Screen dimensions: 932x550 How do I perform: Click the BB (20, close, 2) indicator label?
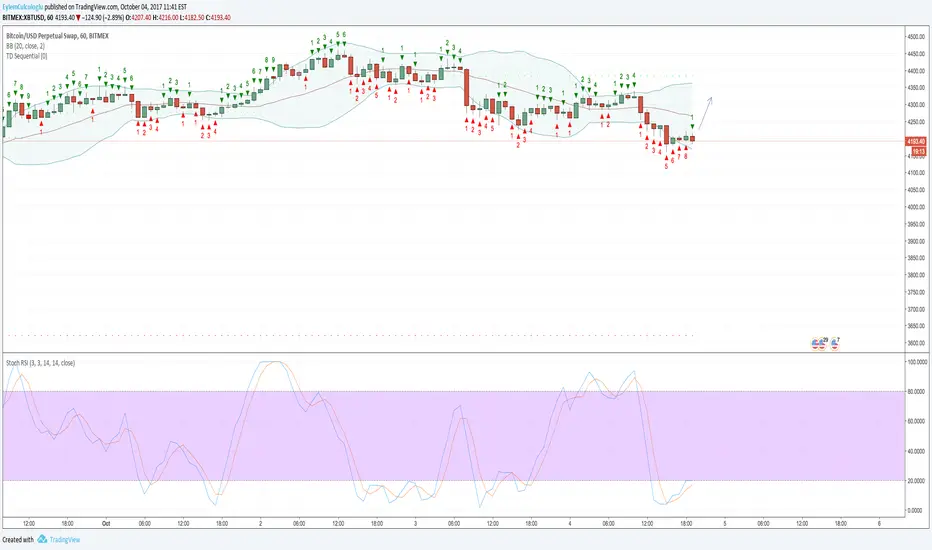tap(26, 46)
